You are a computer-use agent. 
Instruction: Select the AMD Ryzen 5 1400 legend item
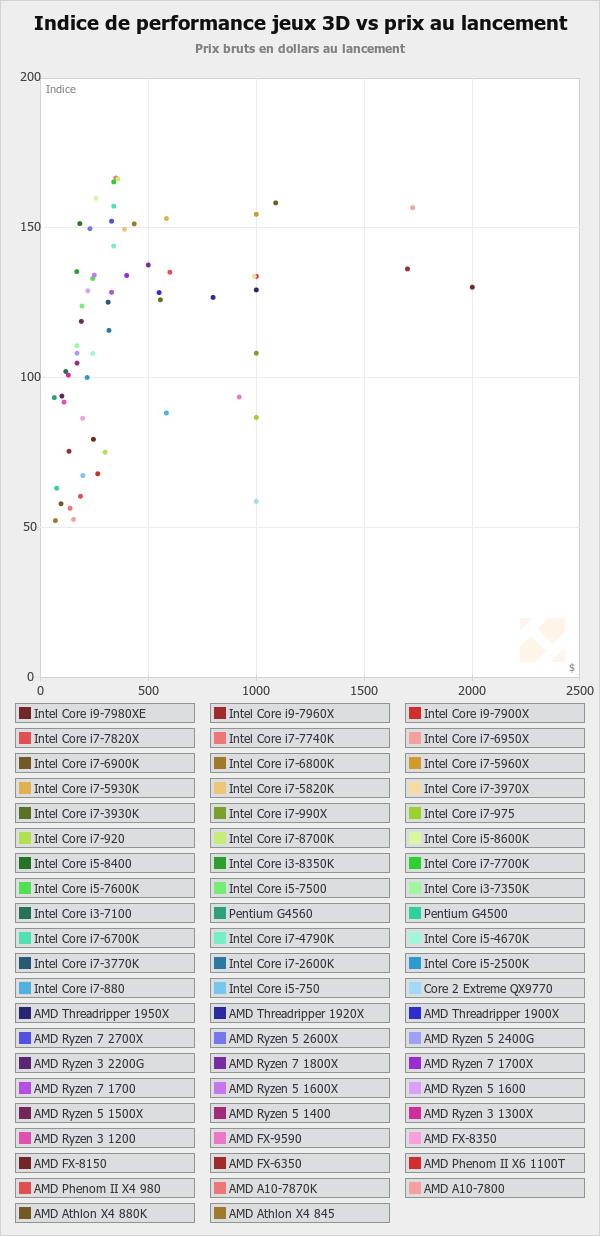(x=300, y=1113)
